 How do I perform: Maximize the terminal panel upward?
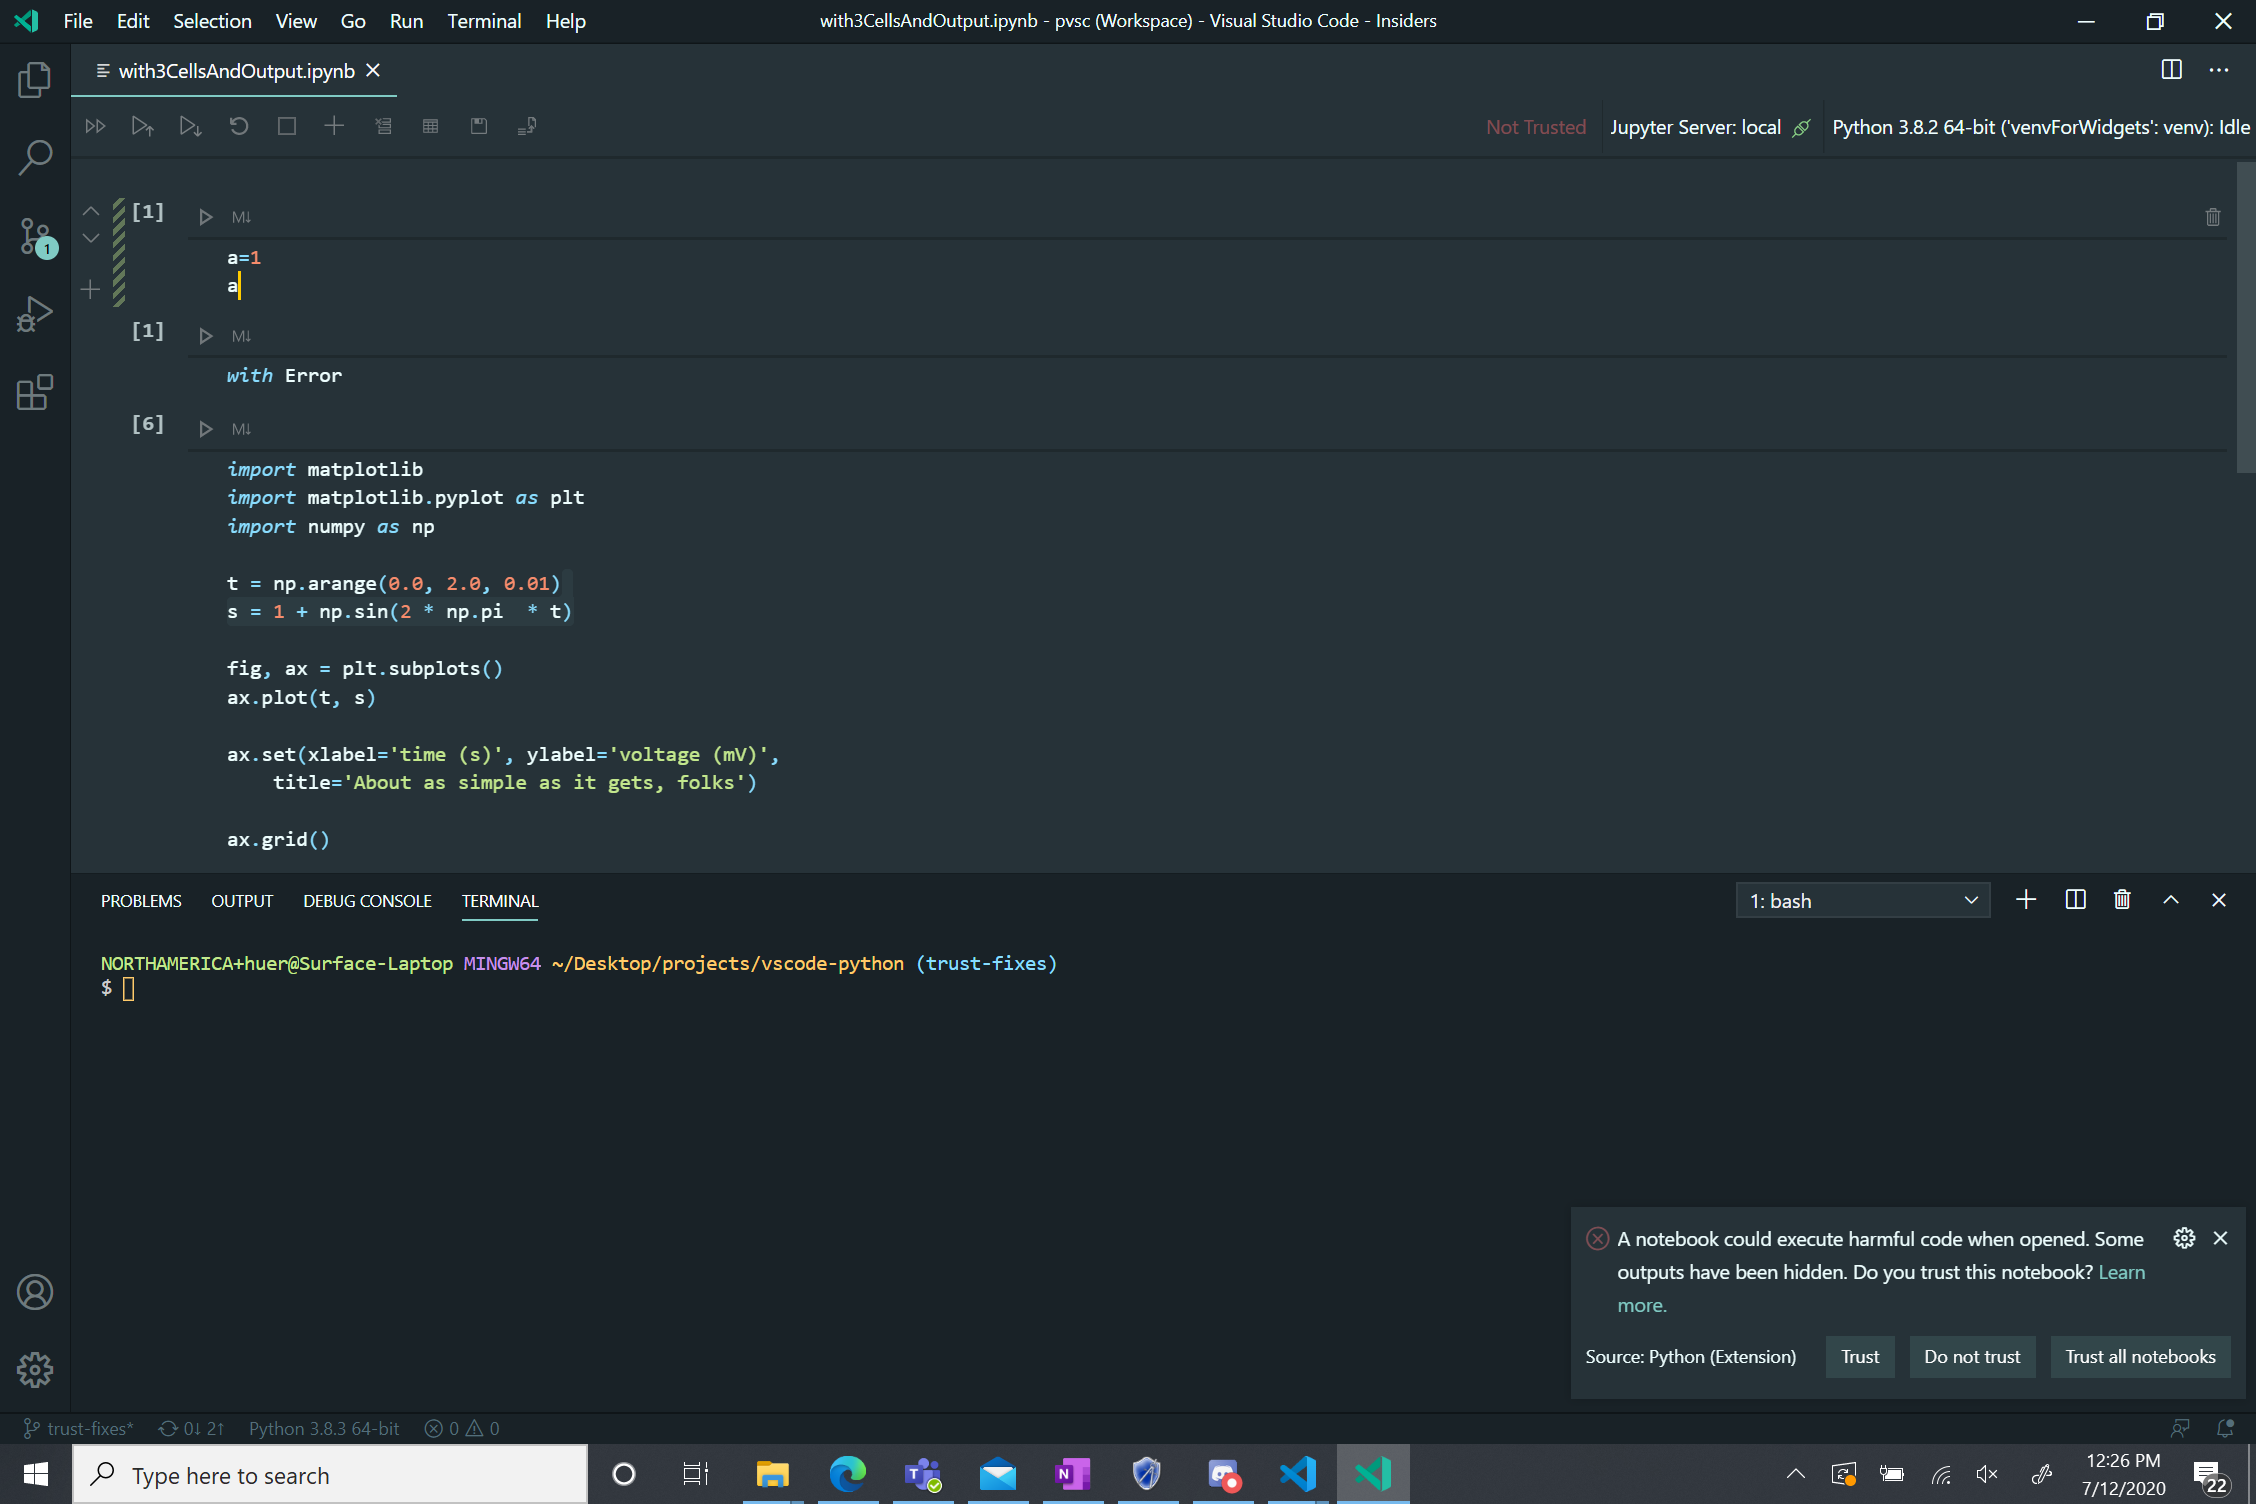tap(2171, 900)
